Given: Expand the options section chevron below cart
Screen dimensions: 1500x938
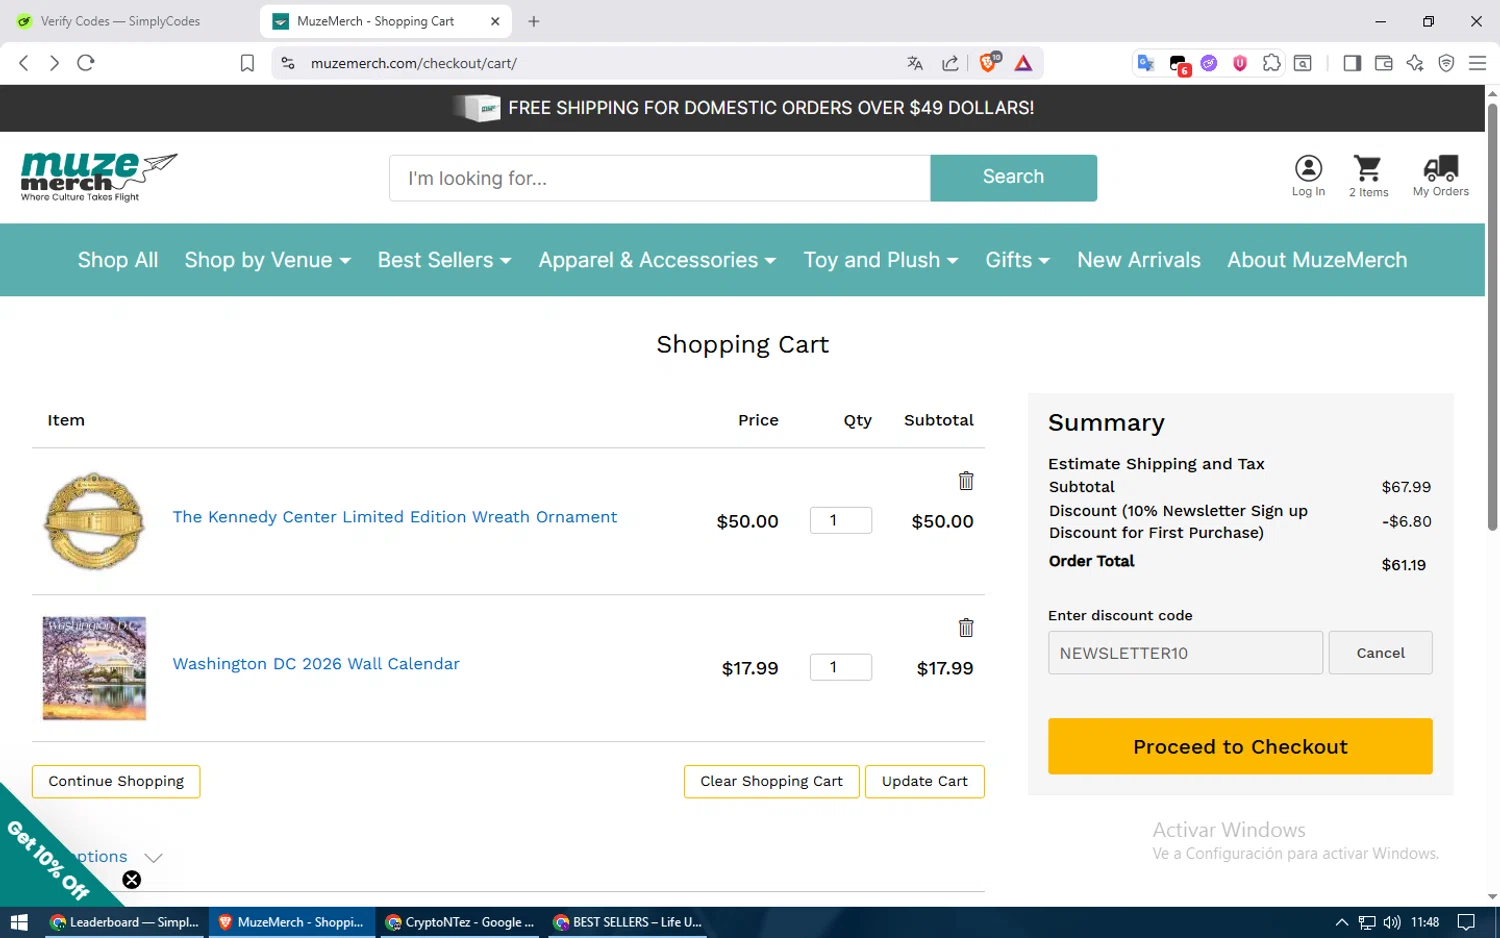Looking at the screenshot, I should 153,857.
